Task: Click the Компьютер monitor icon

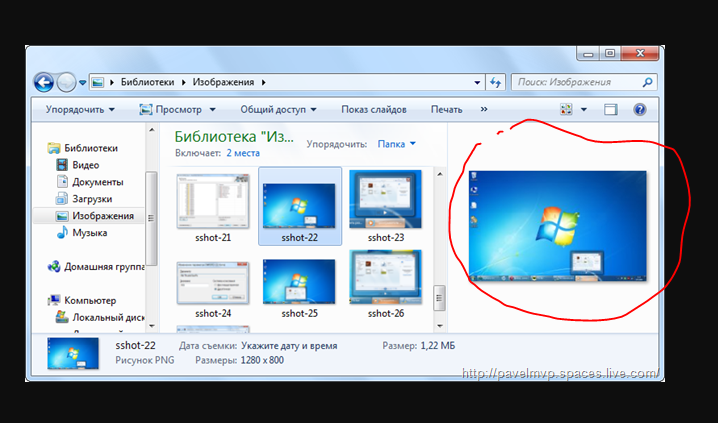Action: tap(54, 300)
